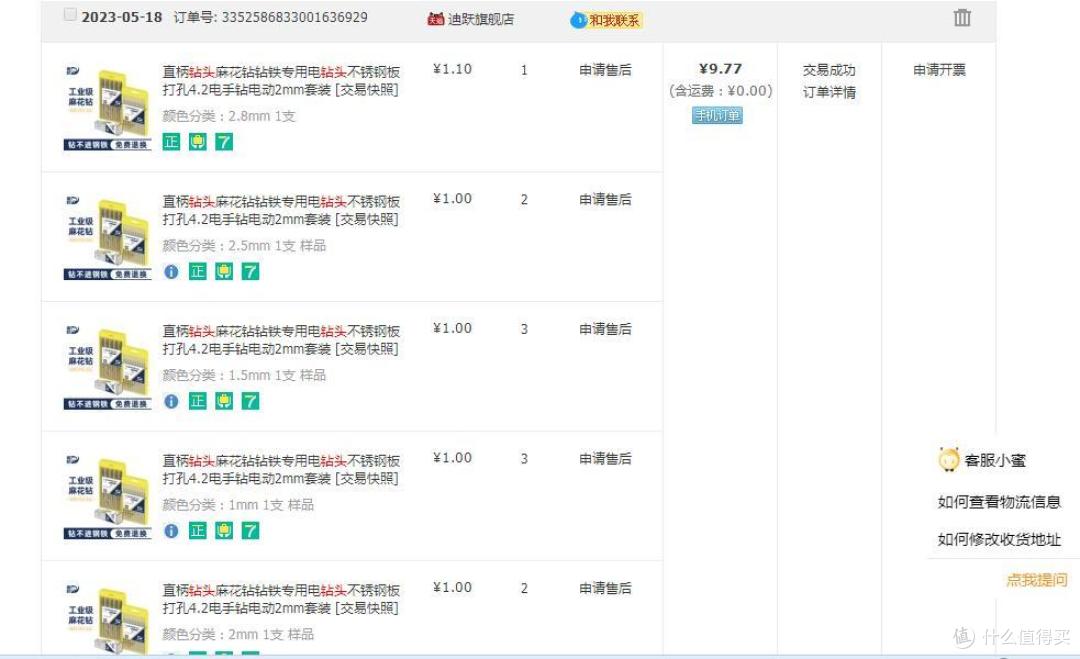Click 申请售后 for the 1mm drill bit
This screenshot has height=659, width=1080.
(x=605, y=458)
